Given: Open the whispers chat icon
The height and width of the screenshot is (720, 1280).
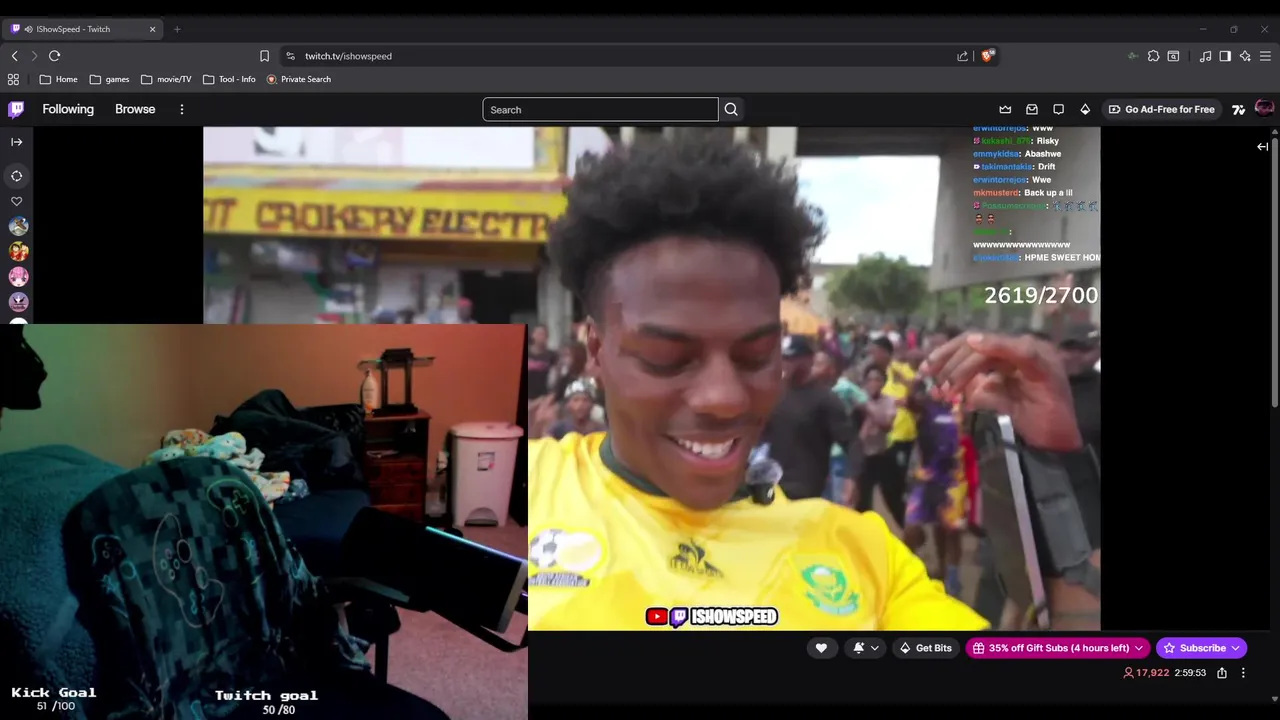Looking at the screenshot, I should point(1058,110).
